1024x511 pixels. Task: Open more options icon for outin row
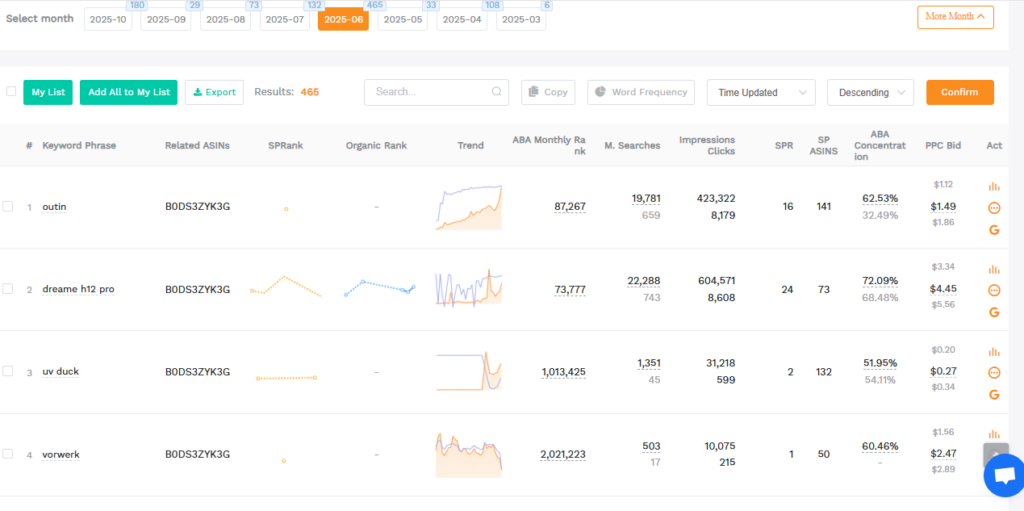994,208
